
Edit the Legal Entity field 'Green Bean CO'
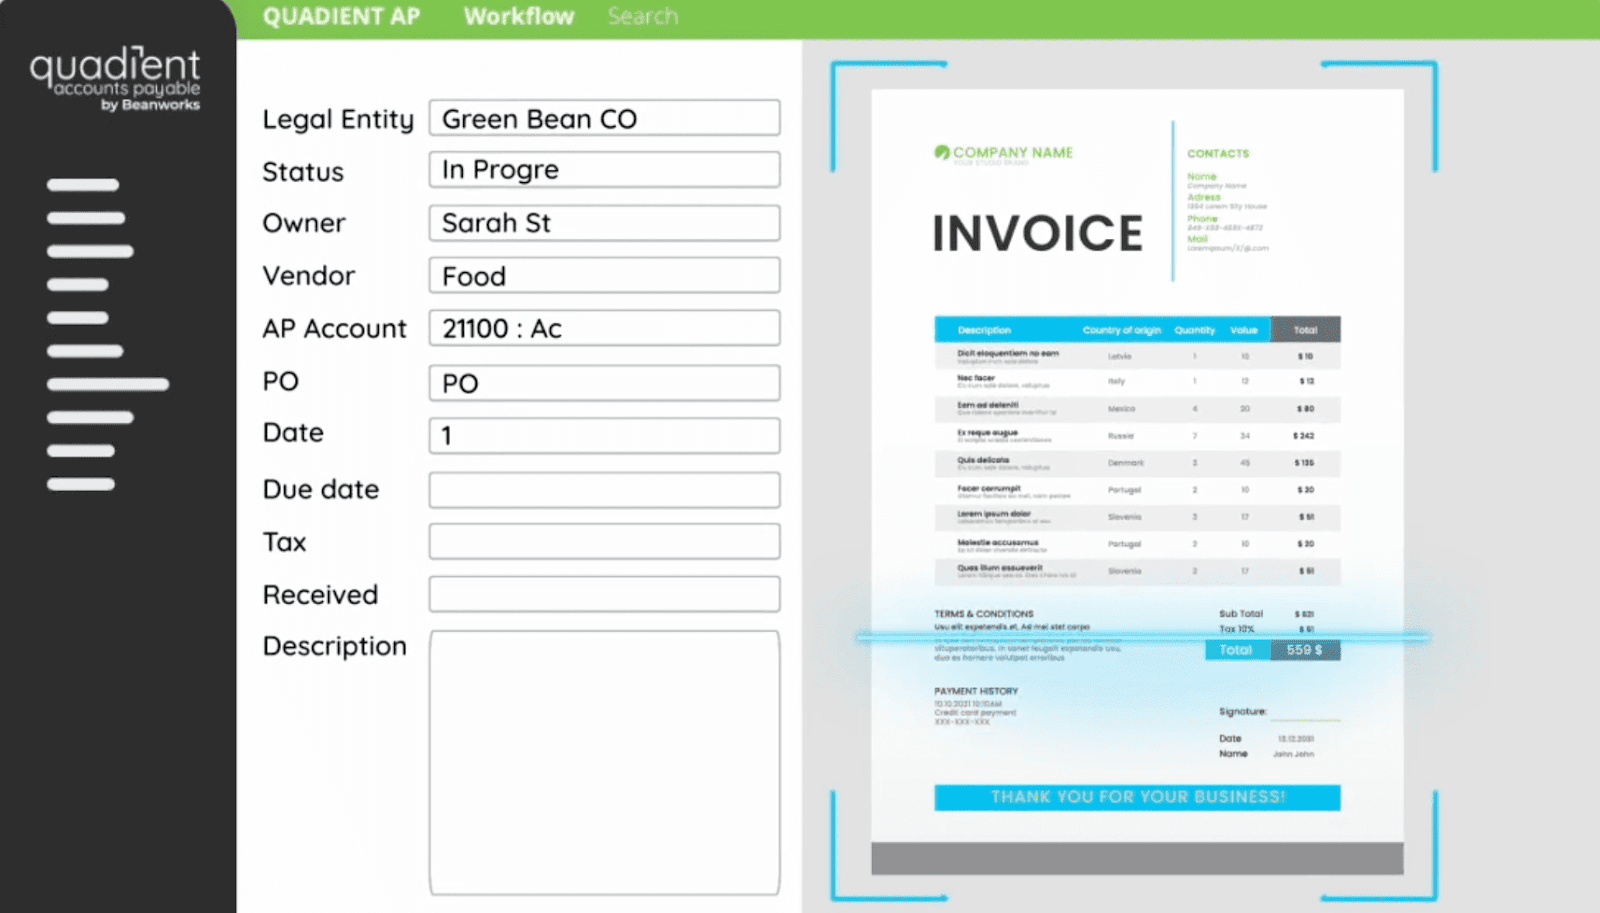coord(604,118)
